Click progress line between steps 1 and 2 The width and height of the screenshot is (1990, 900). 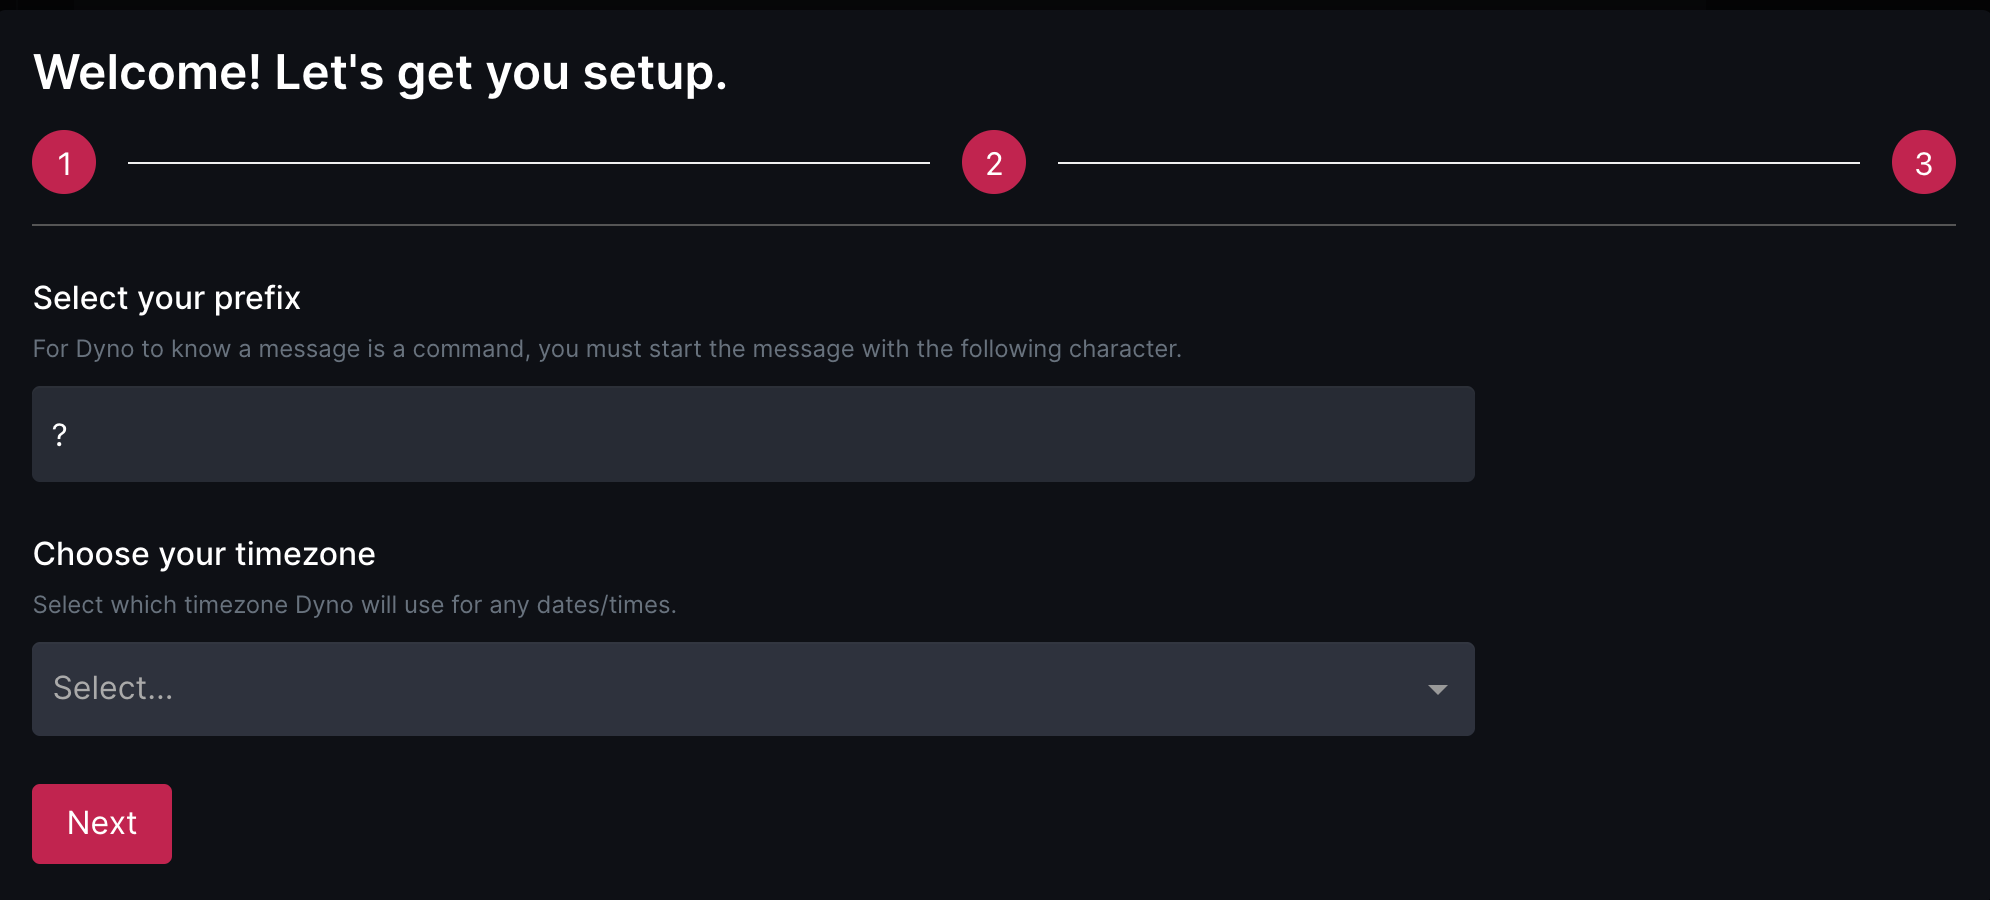click(528, 163)
